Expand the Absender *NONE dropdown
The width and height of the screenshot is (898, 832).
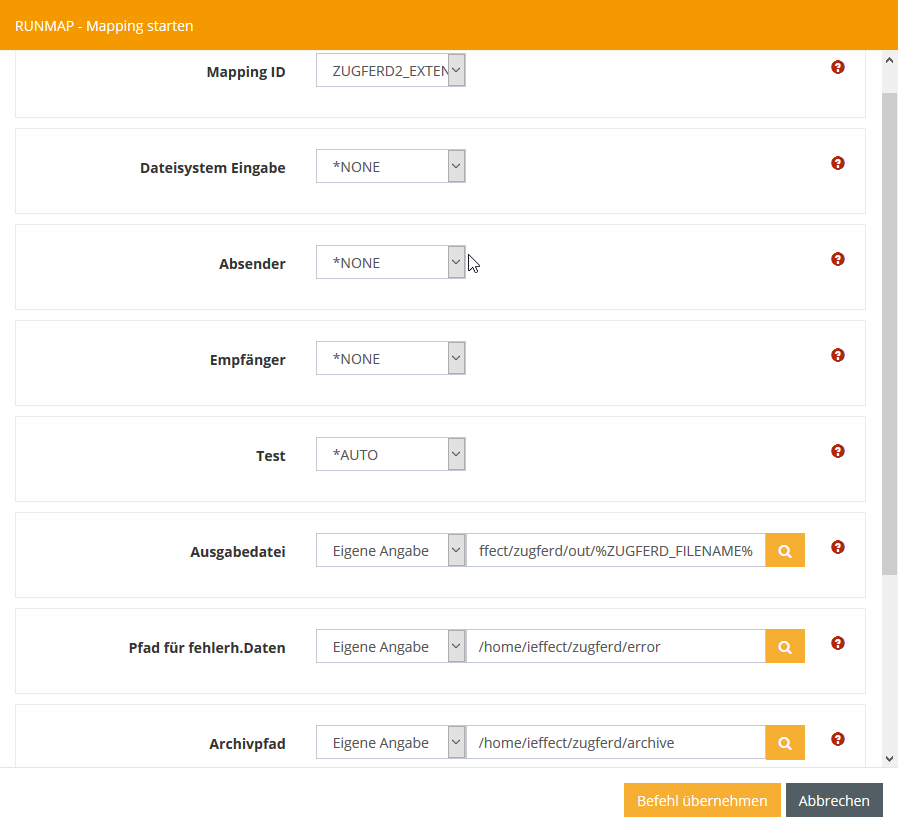[x=391, y=262]
